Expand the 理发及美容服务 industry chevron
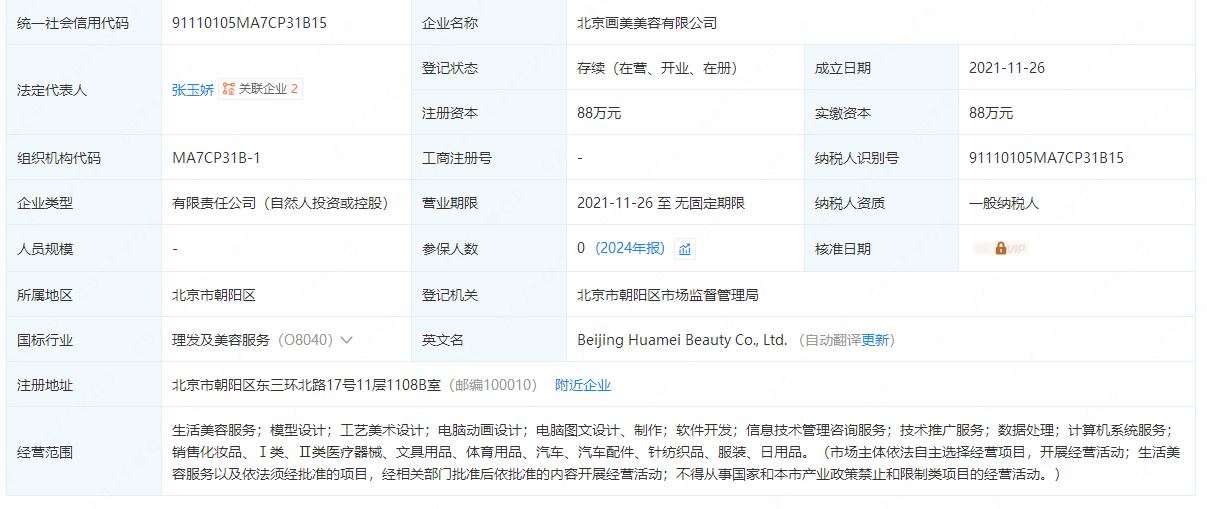1207x509 pixels. tap(347, 340)
